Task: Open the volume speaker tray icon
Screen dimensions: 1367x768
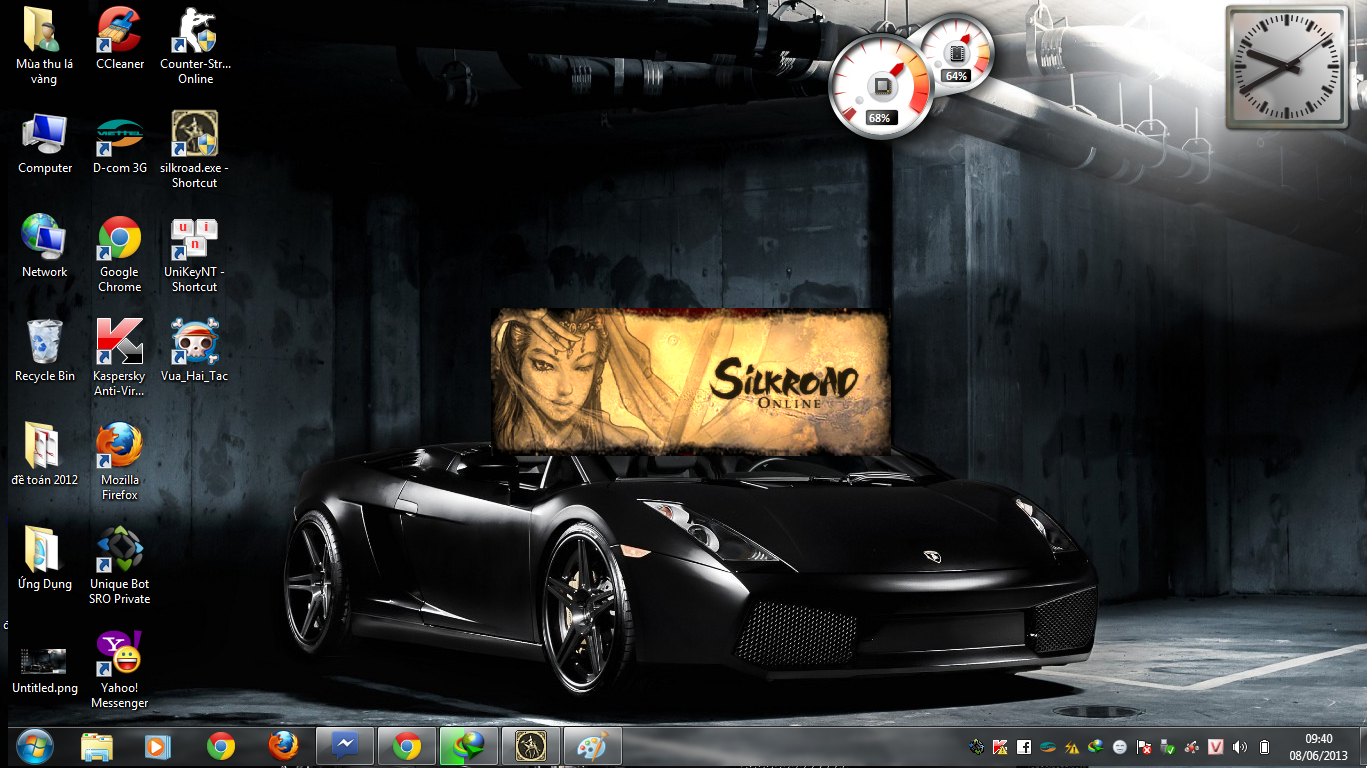Action: (1240, 746)
